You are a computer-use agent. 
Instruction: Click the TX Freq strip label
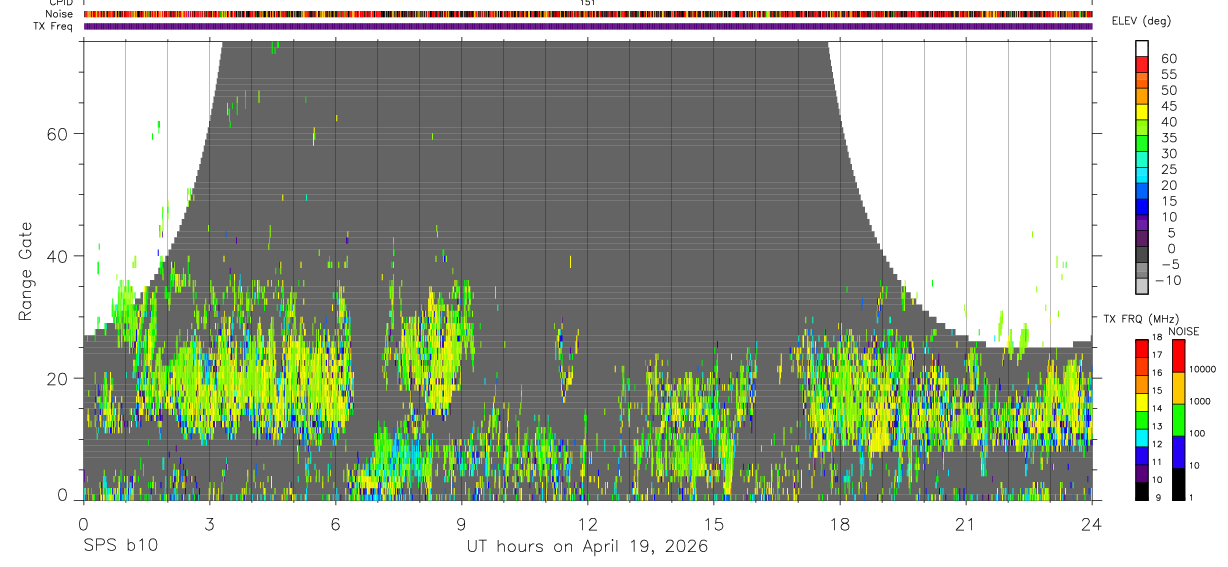pyautogui.click(x=52, y=26)
